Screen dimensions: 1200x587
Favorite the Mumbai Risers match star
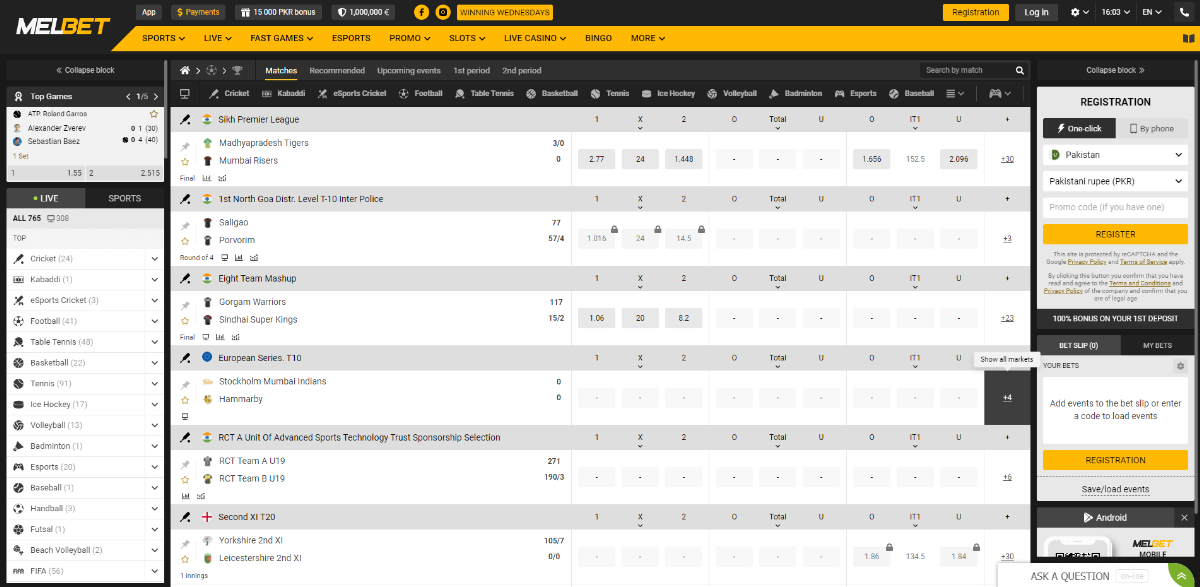(x=185, y=161)
